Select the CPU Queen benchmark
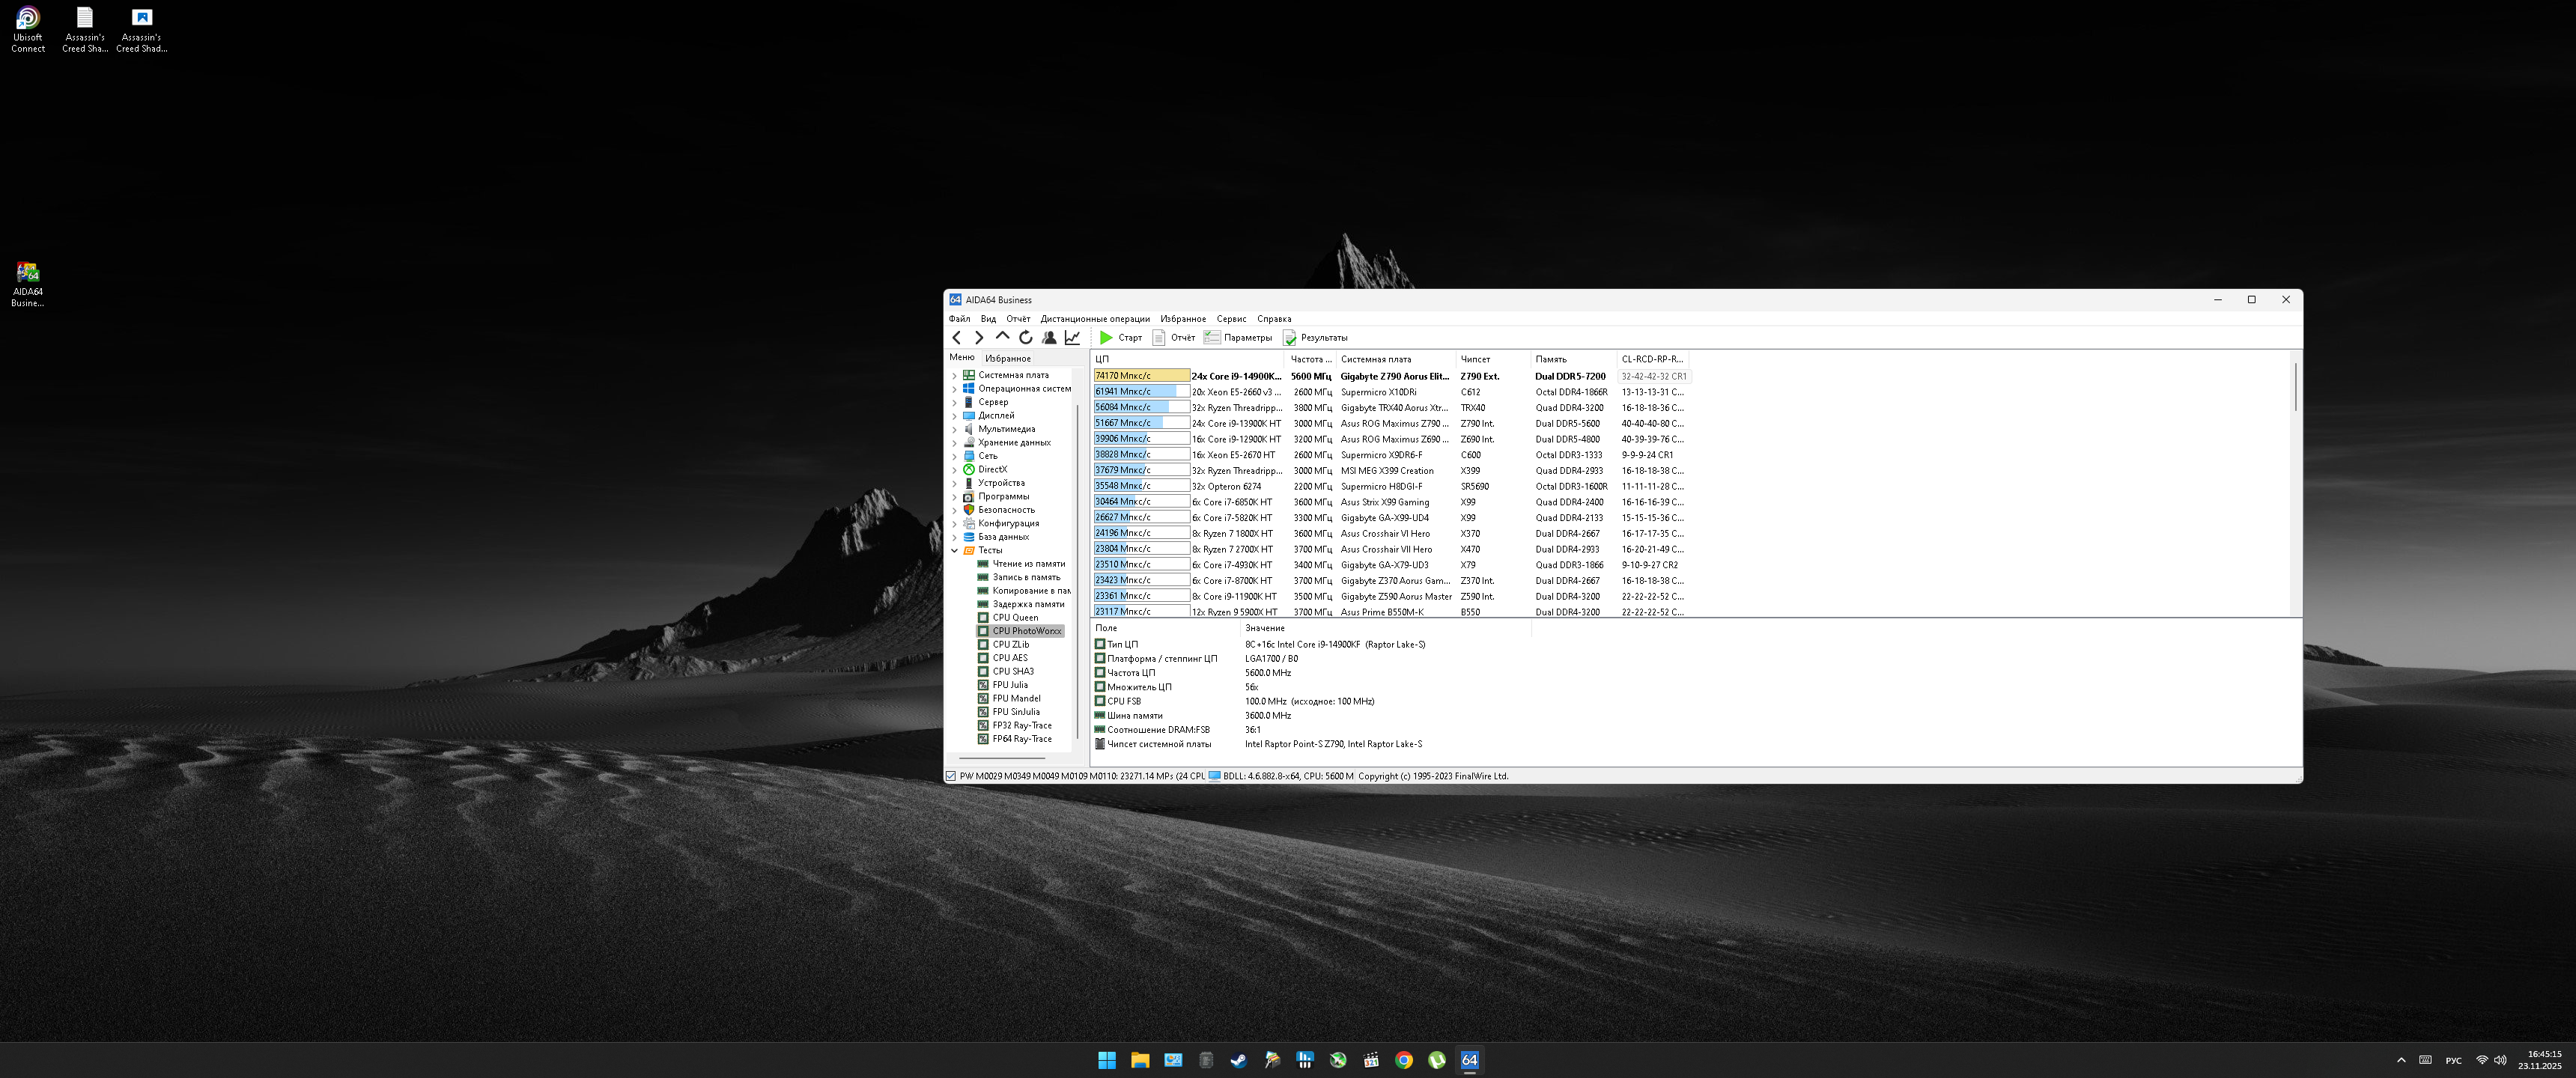This screenshot has height=1078, width=2576. (1014, 618)
